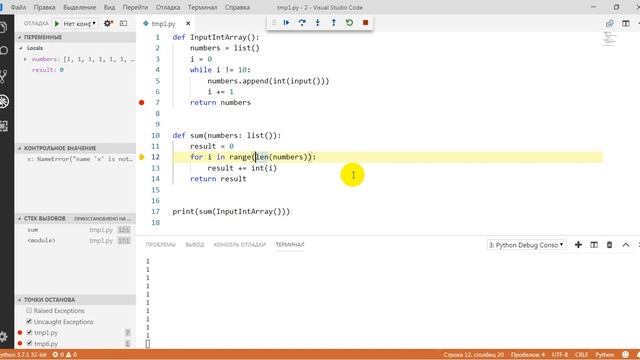This screenshot has height=360, width=640.
Task: Expand the numbers variable
Action: [x=25, y=59]
